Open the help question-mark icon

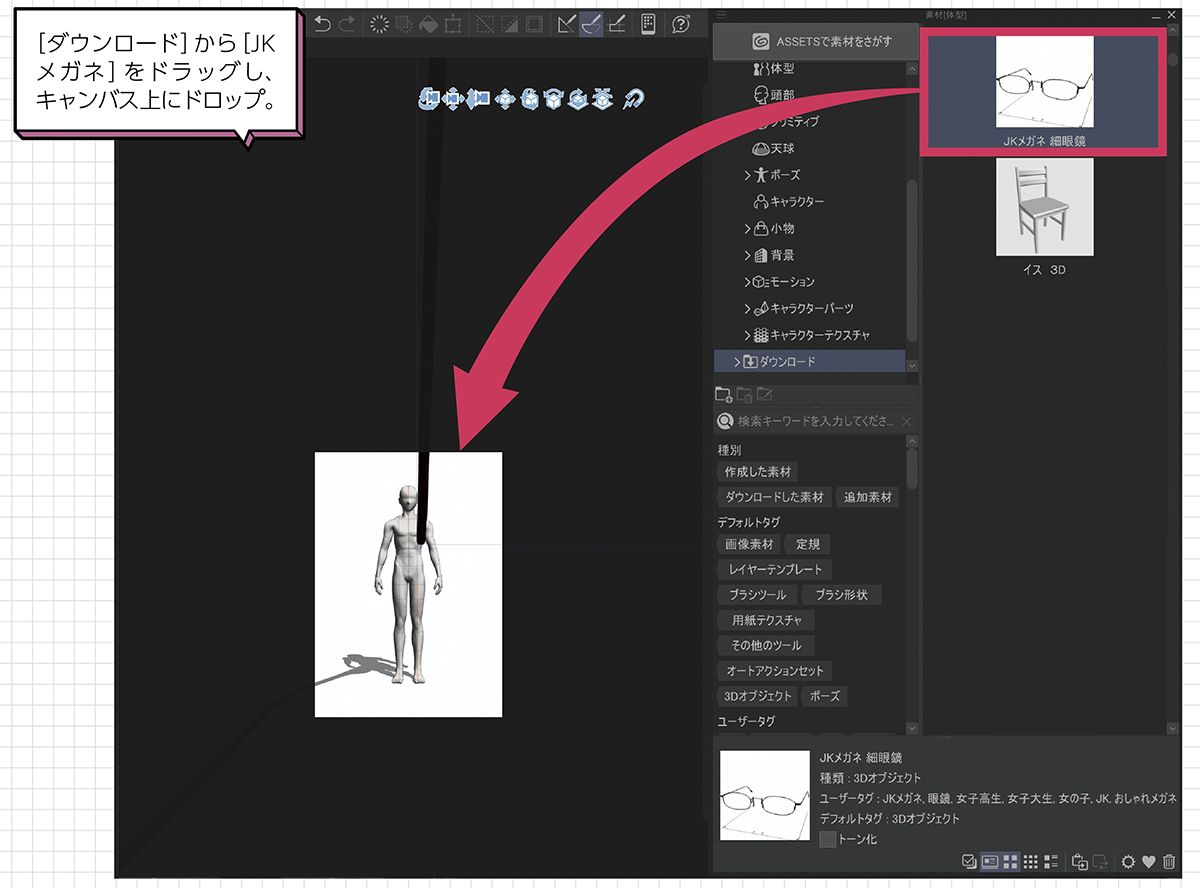coord(681,24)
